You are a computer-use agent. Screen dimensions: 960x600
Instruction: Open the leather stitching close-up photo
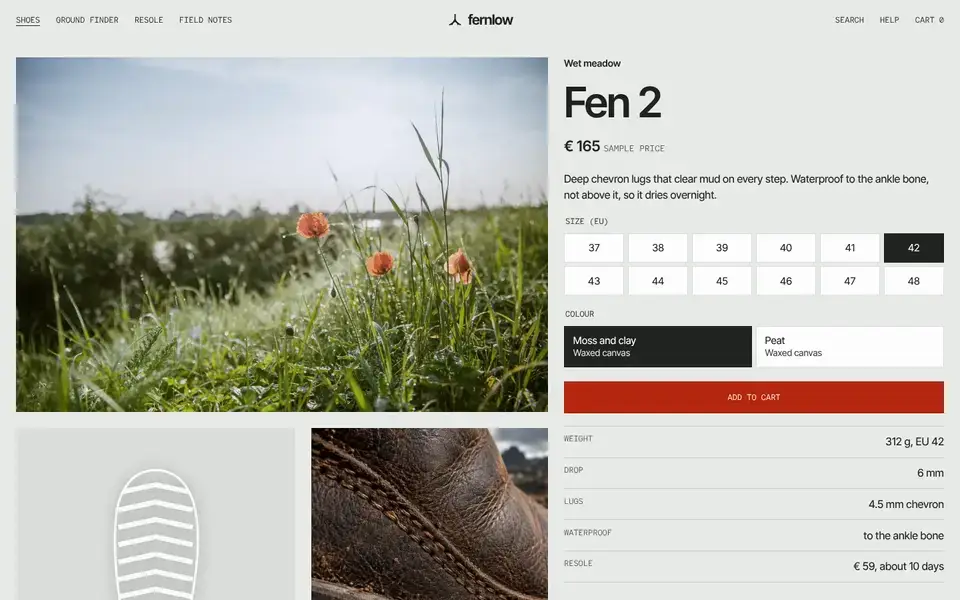click(429, 514)
